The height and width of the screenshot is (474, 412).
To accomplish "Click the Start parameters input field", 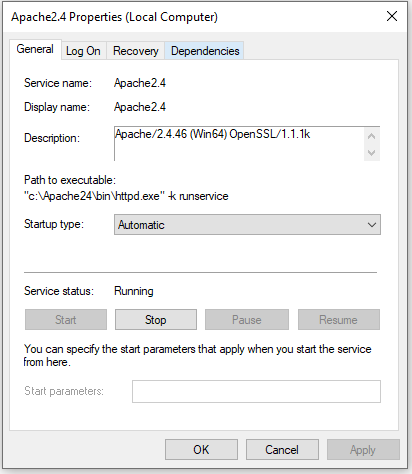I will [x=256, y=391].
